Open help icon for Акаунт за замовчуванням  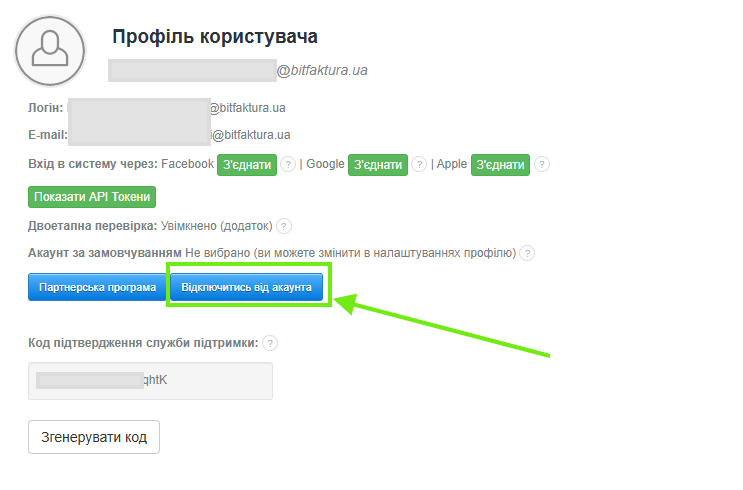527,254
